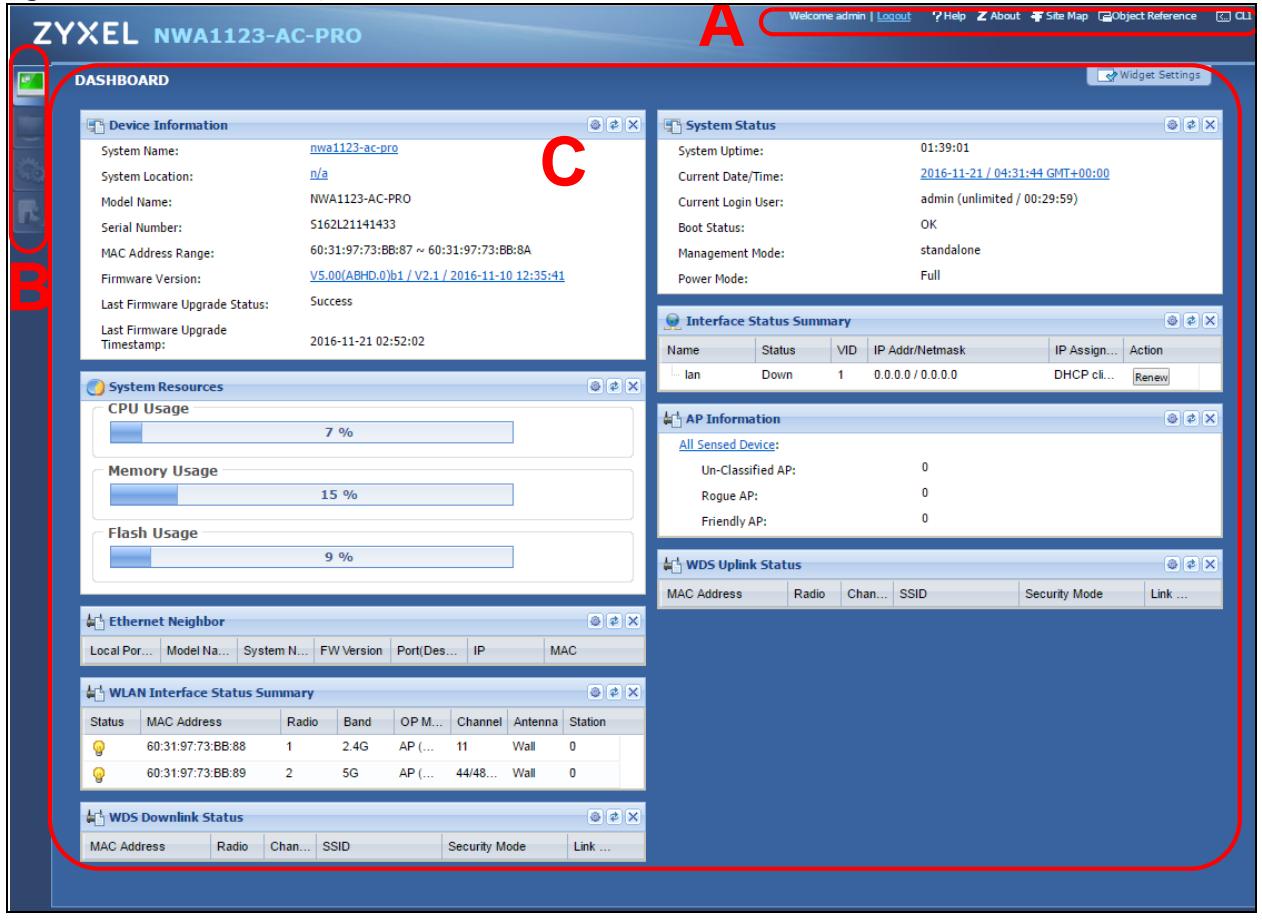Click the Renew button for lan
Image resolution: width=1262 pixels, height=920 pixels.
(1150, 378)
